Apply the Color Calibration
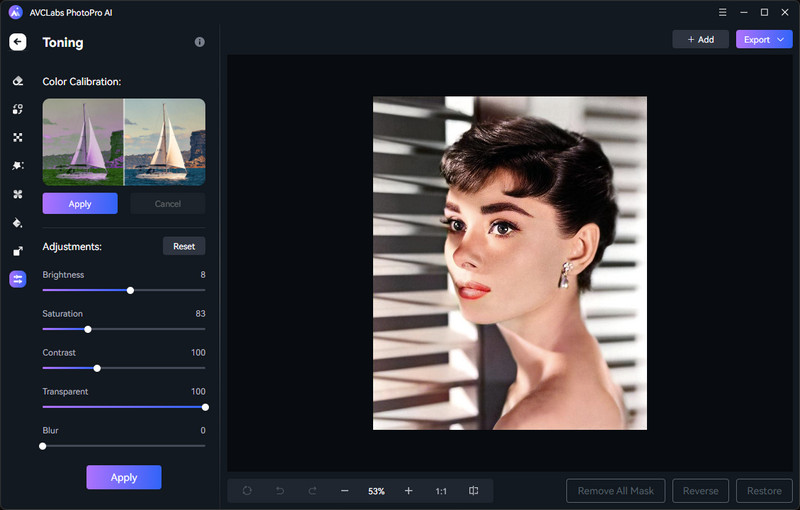800x510 pixels. [80, 203]
